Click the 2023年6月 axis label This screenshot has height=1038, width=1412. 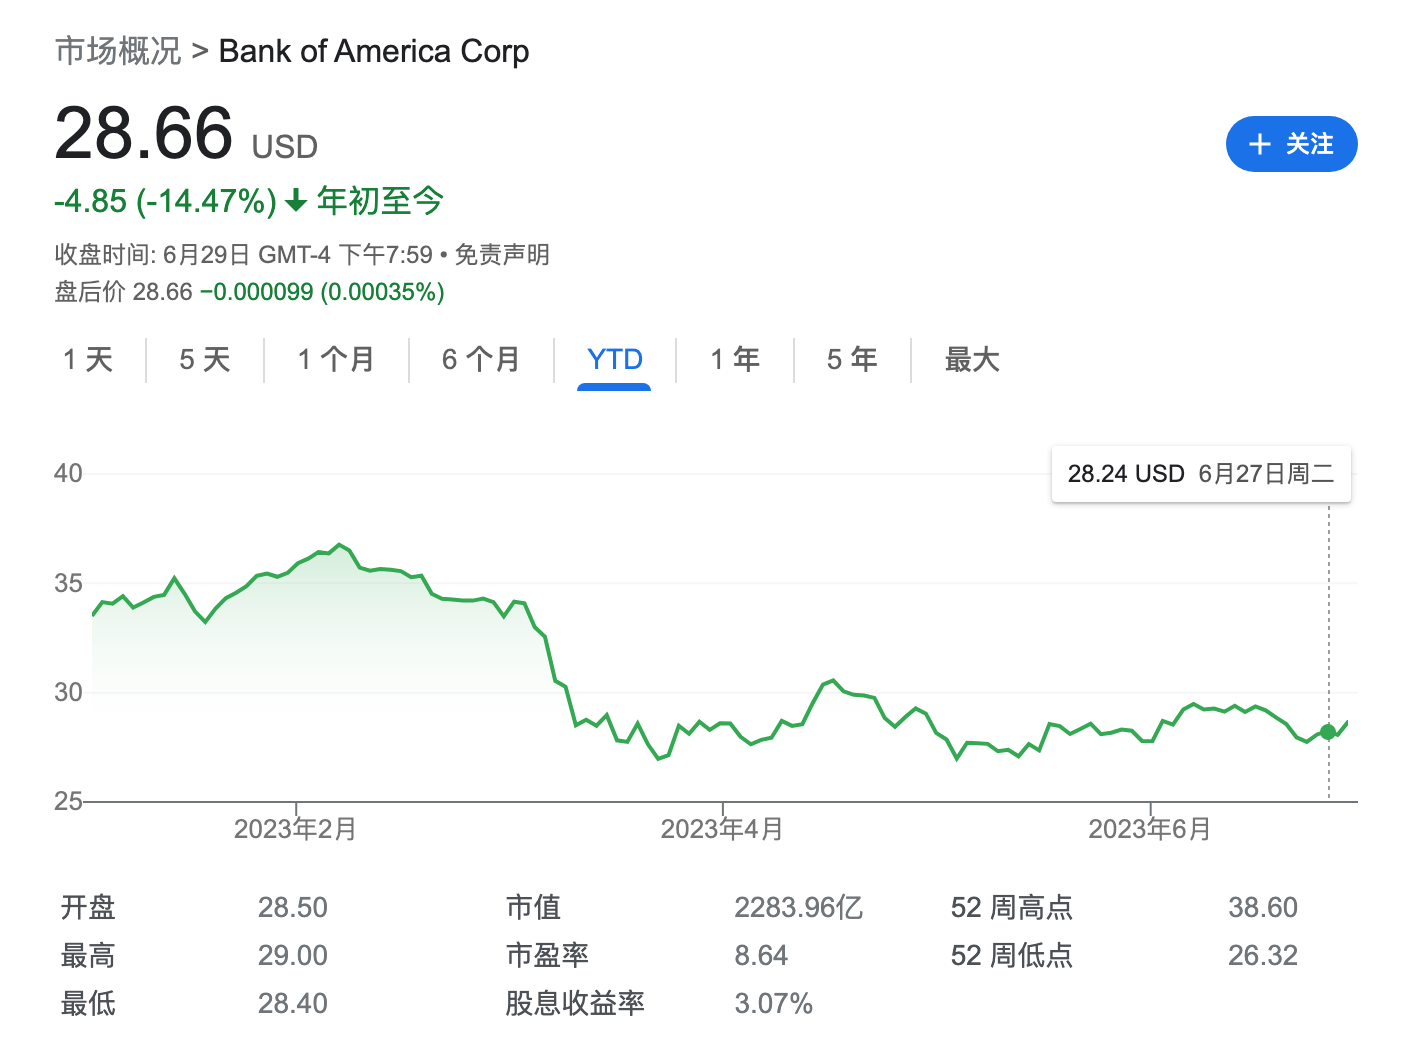click(1149, 829)
